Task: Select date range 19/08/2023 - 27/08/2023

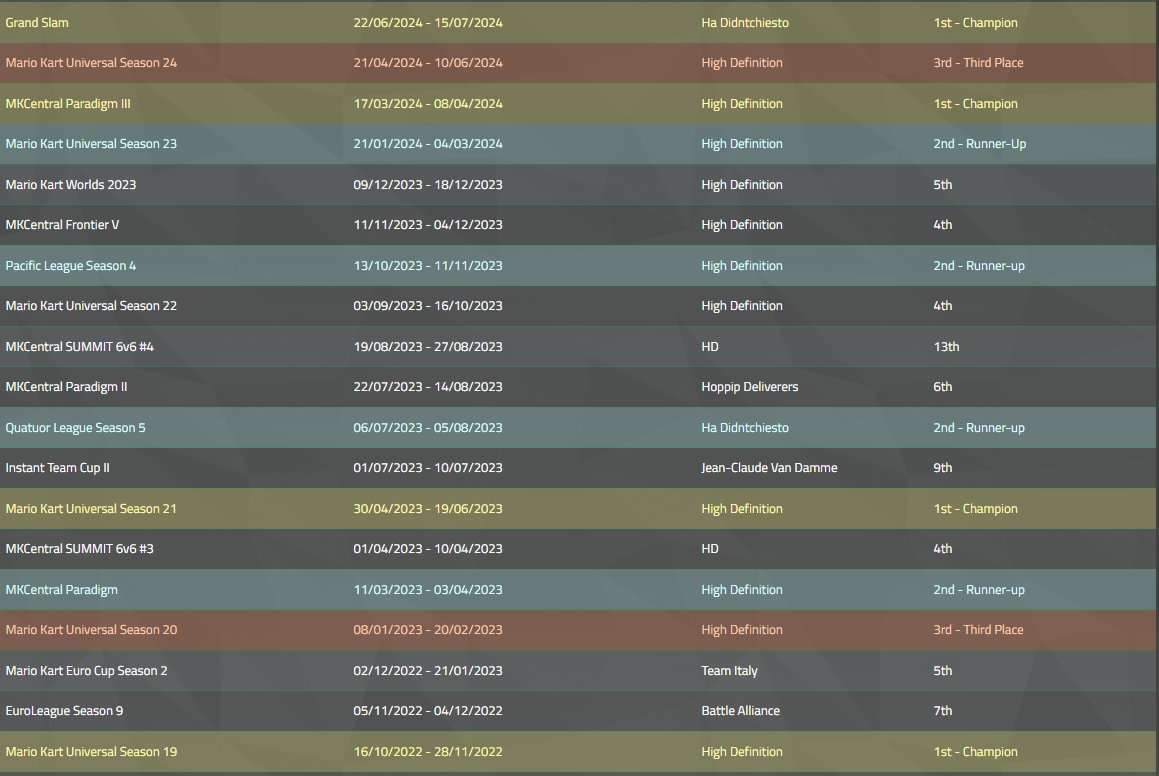Action: click(x=428, y=347)
